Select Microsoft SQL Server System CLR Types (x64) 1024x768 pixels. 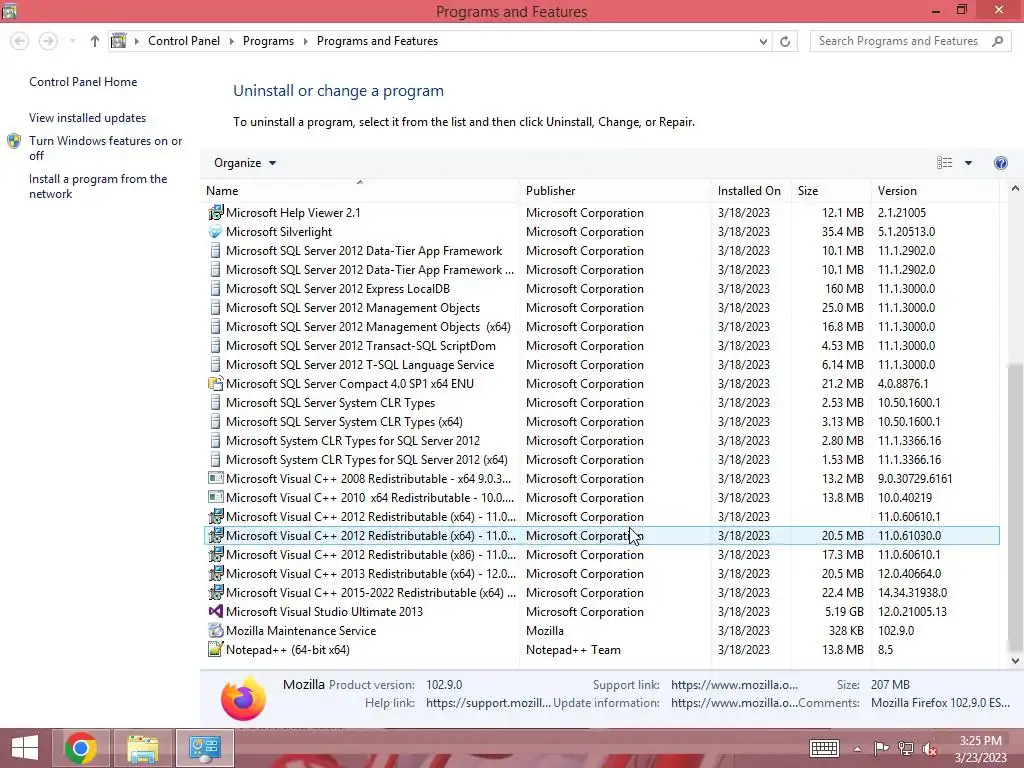pos(601,421)
